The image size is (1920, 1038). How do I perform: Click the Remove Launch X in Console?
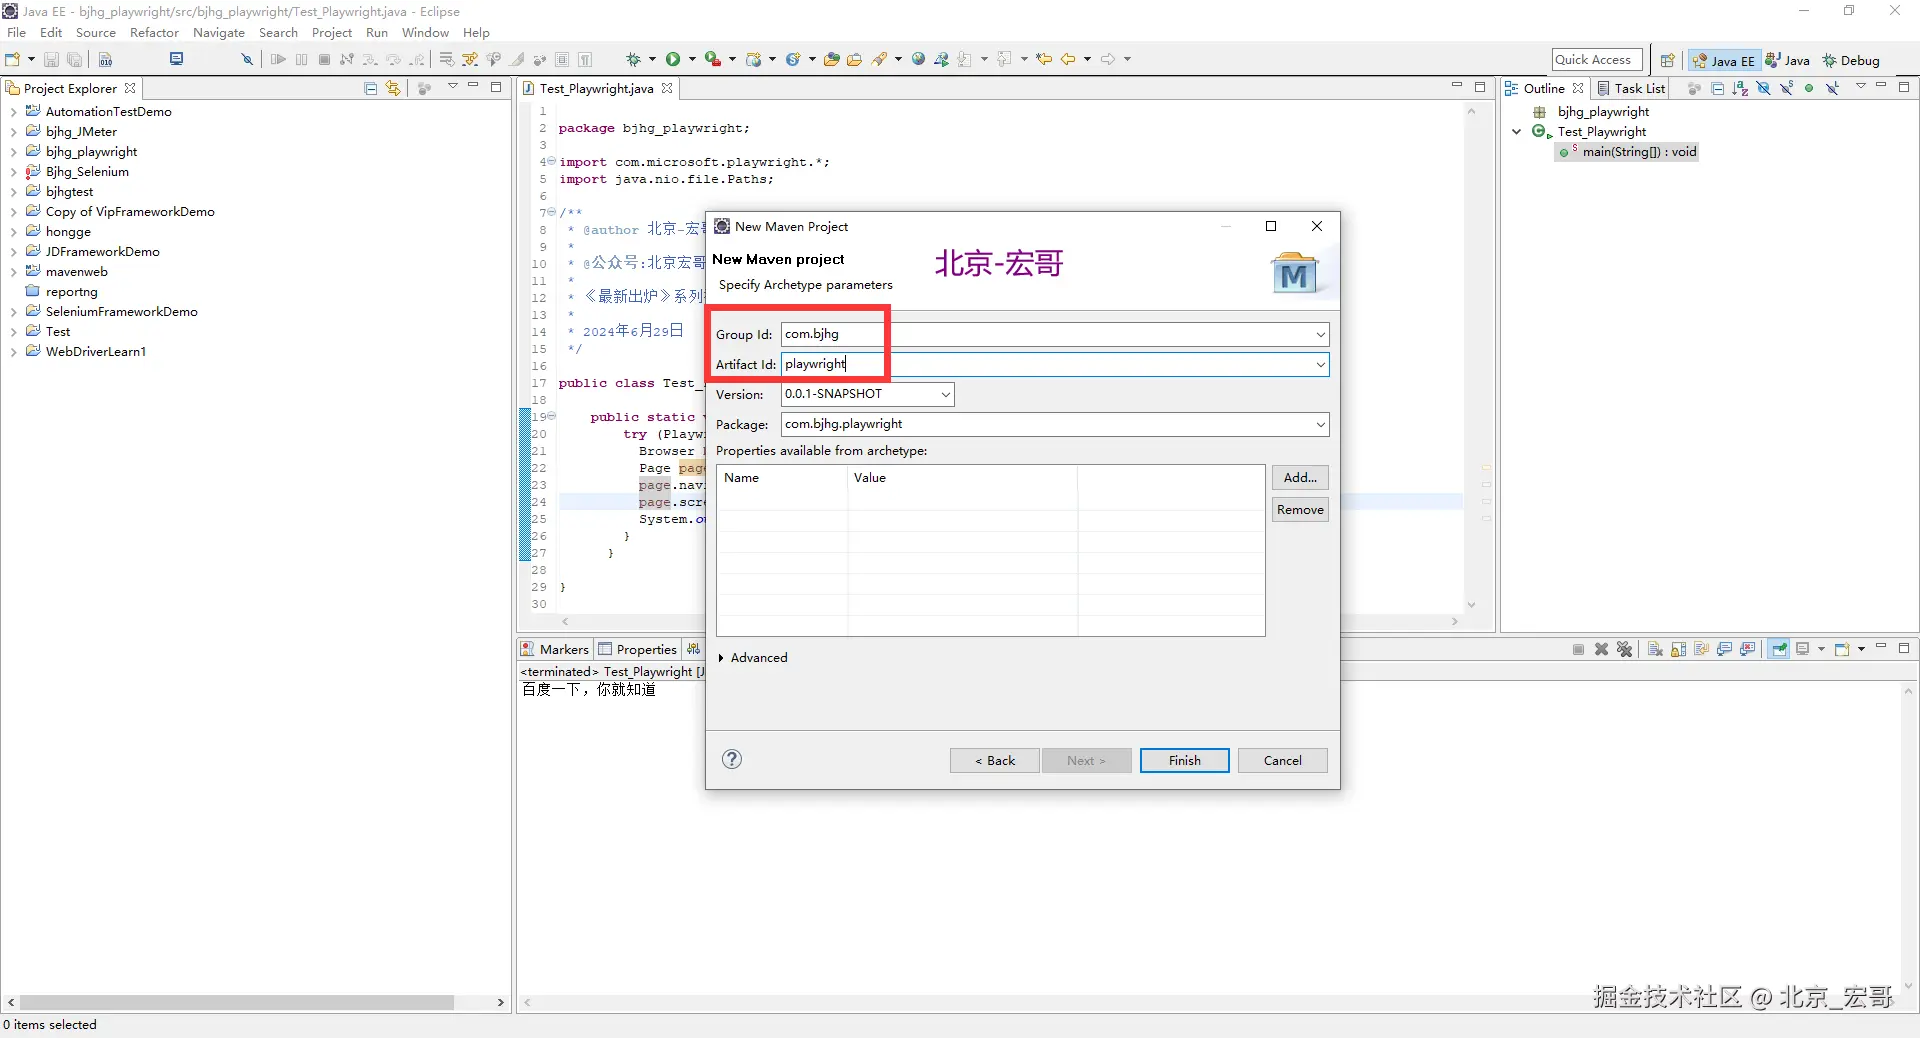click(x=1601, y=649)
